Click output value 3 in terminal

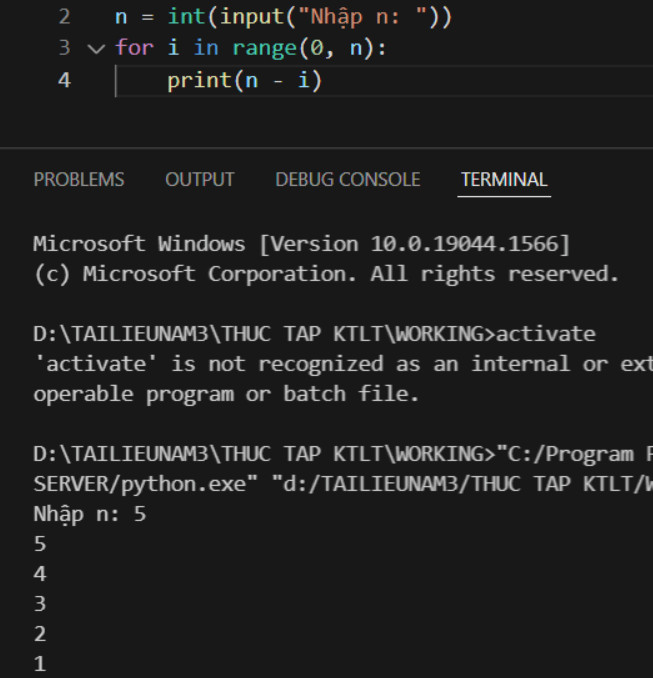tap(40, 604)
